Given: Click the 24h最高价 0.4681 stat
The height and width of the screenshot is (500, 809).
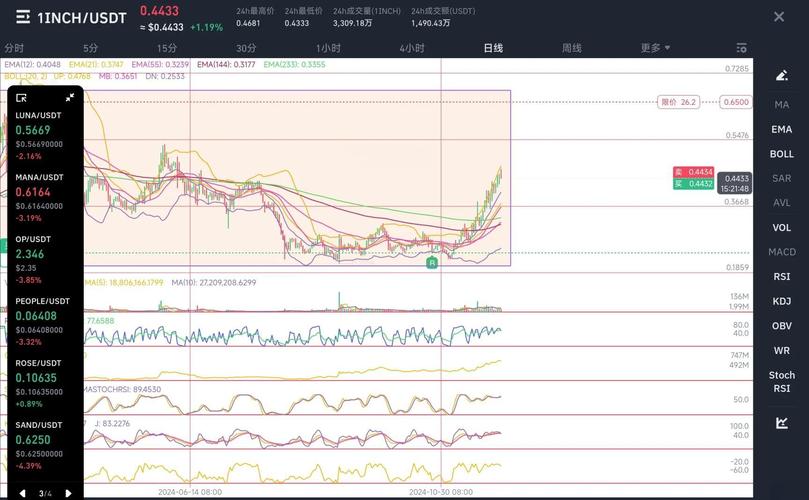Looking at the screenshot, I should pyautogui.click(x=255, y=17).
